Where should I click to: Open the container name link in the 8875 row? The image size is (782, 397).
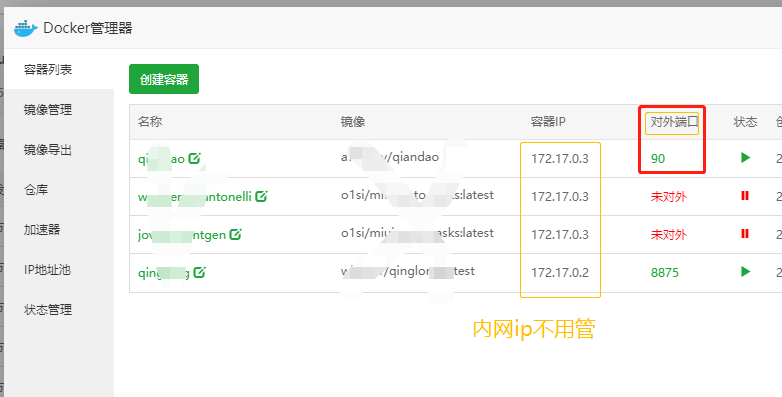click(x=164, y=273)
